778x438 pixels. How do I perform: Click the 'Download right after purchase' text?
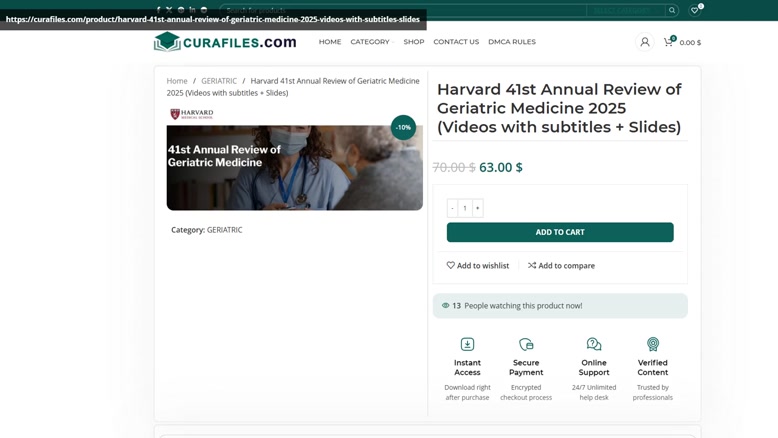tap(467, 392)
